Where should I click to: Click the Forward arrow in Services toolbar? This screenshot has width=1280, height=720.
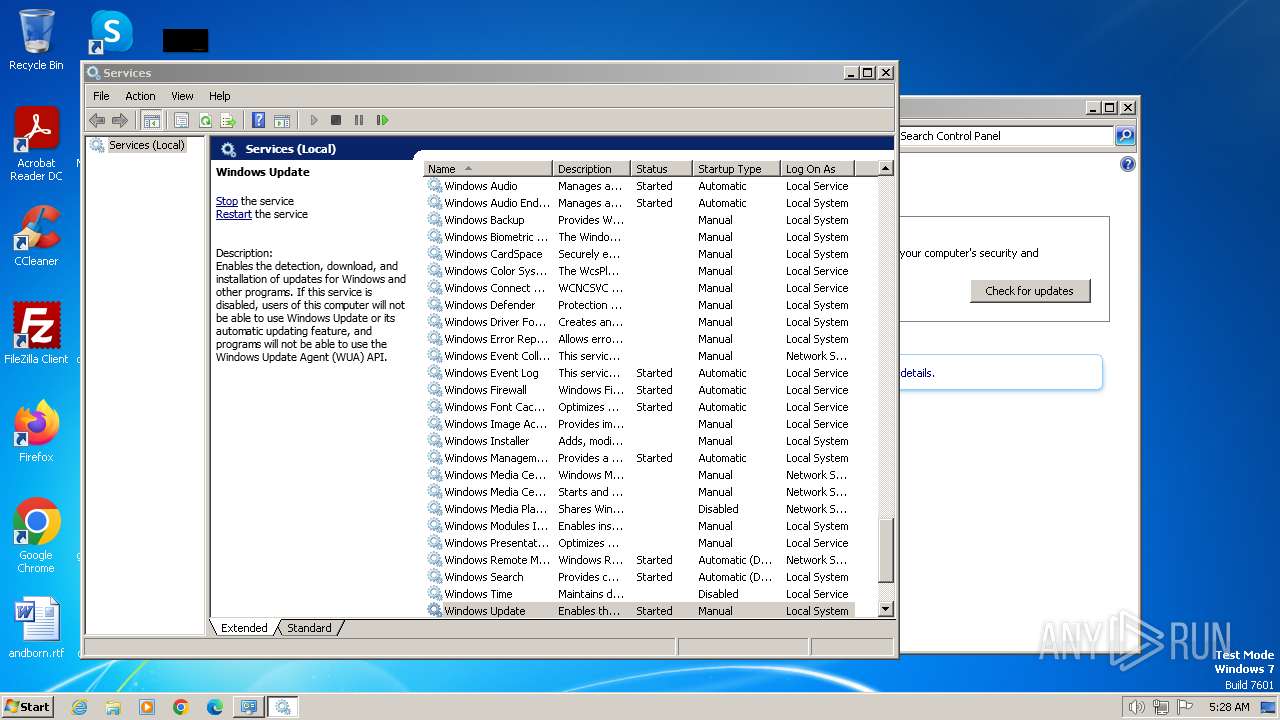120,120
